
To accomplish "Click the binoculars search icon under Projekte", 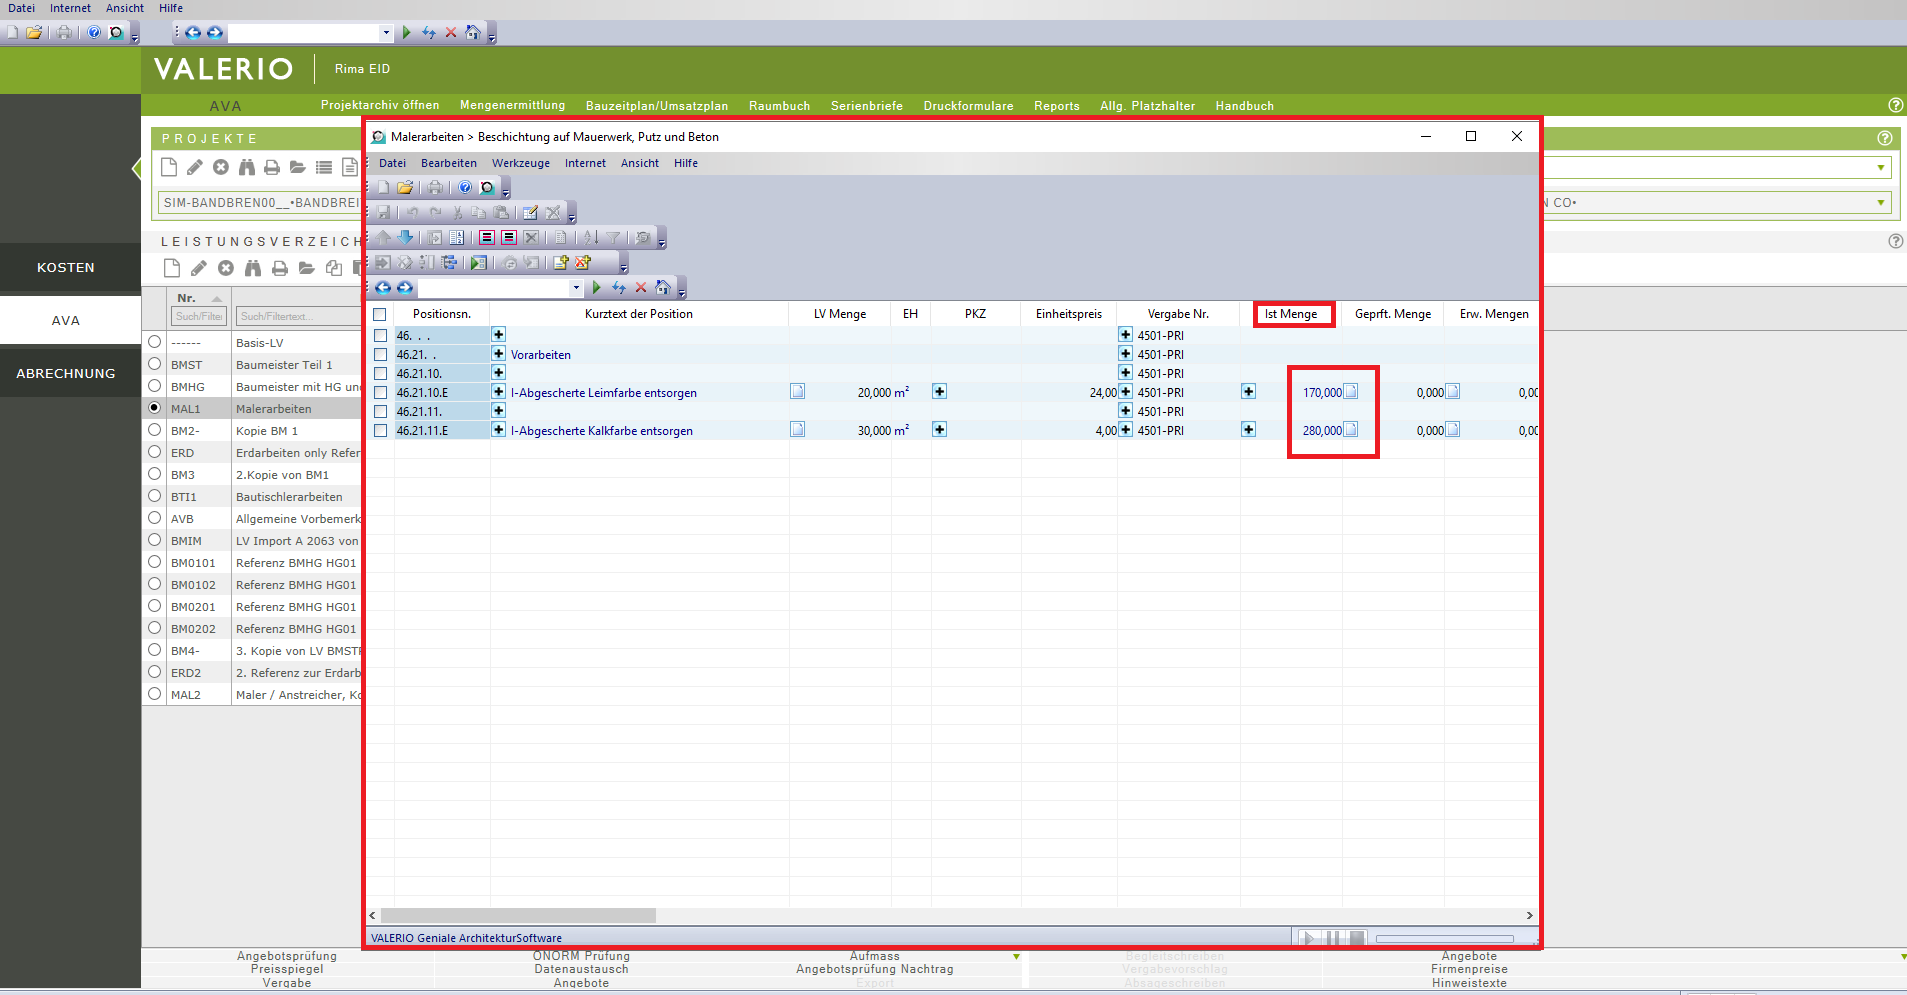I will (x=246, y=167).
